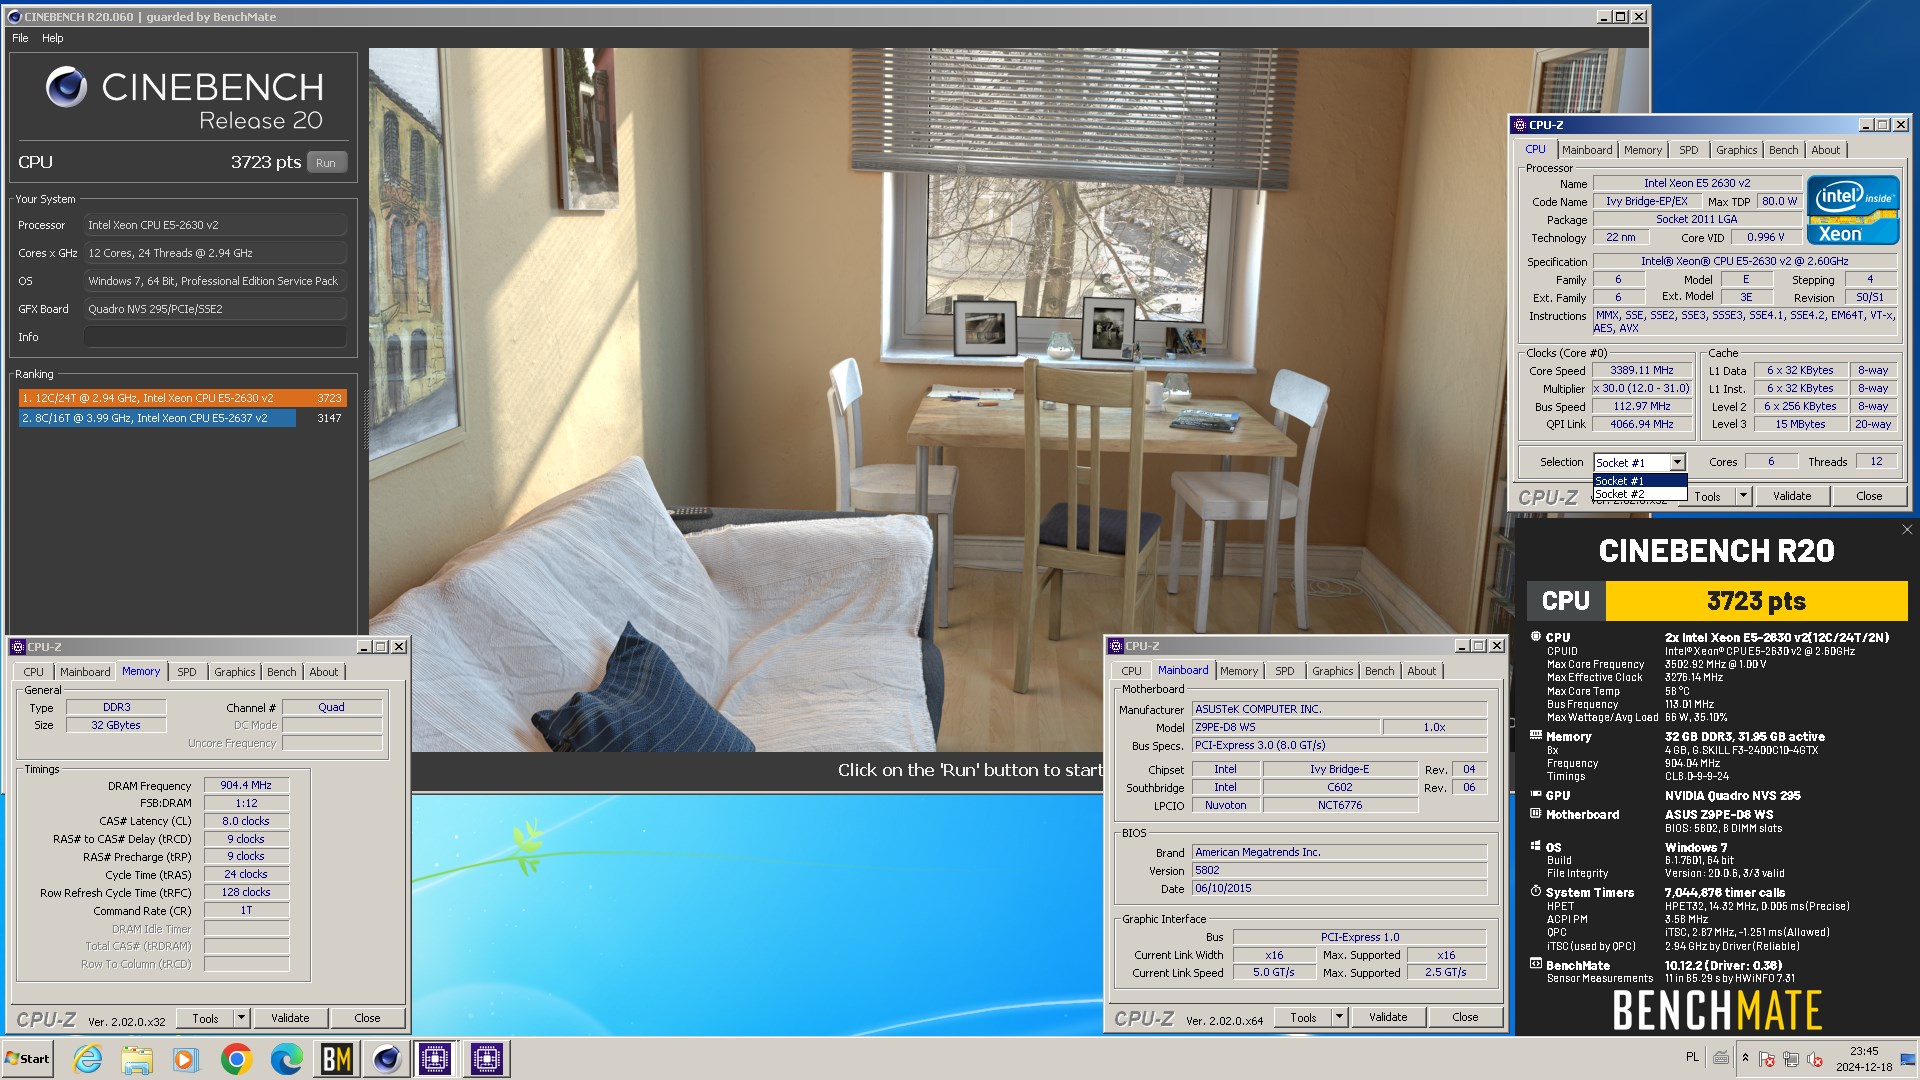Switch to Memory tab in processor CPU-Z
Image resolution: width=1920 pixels, height=1080 pixels.
pyautogui.click(x=1642, y=150)
